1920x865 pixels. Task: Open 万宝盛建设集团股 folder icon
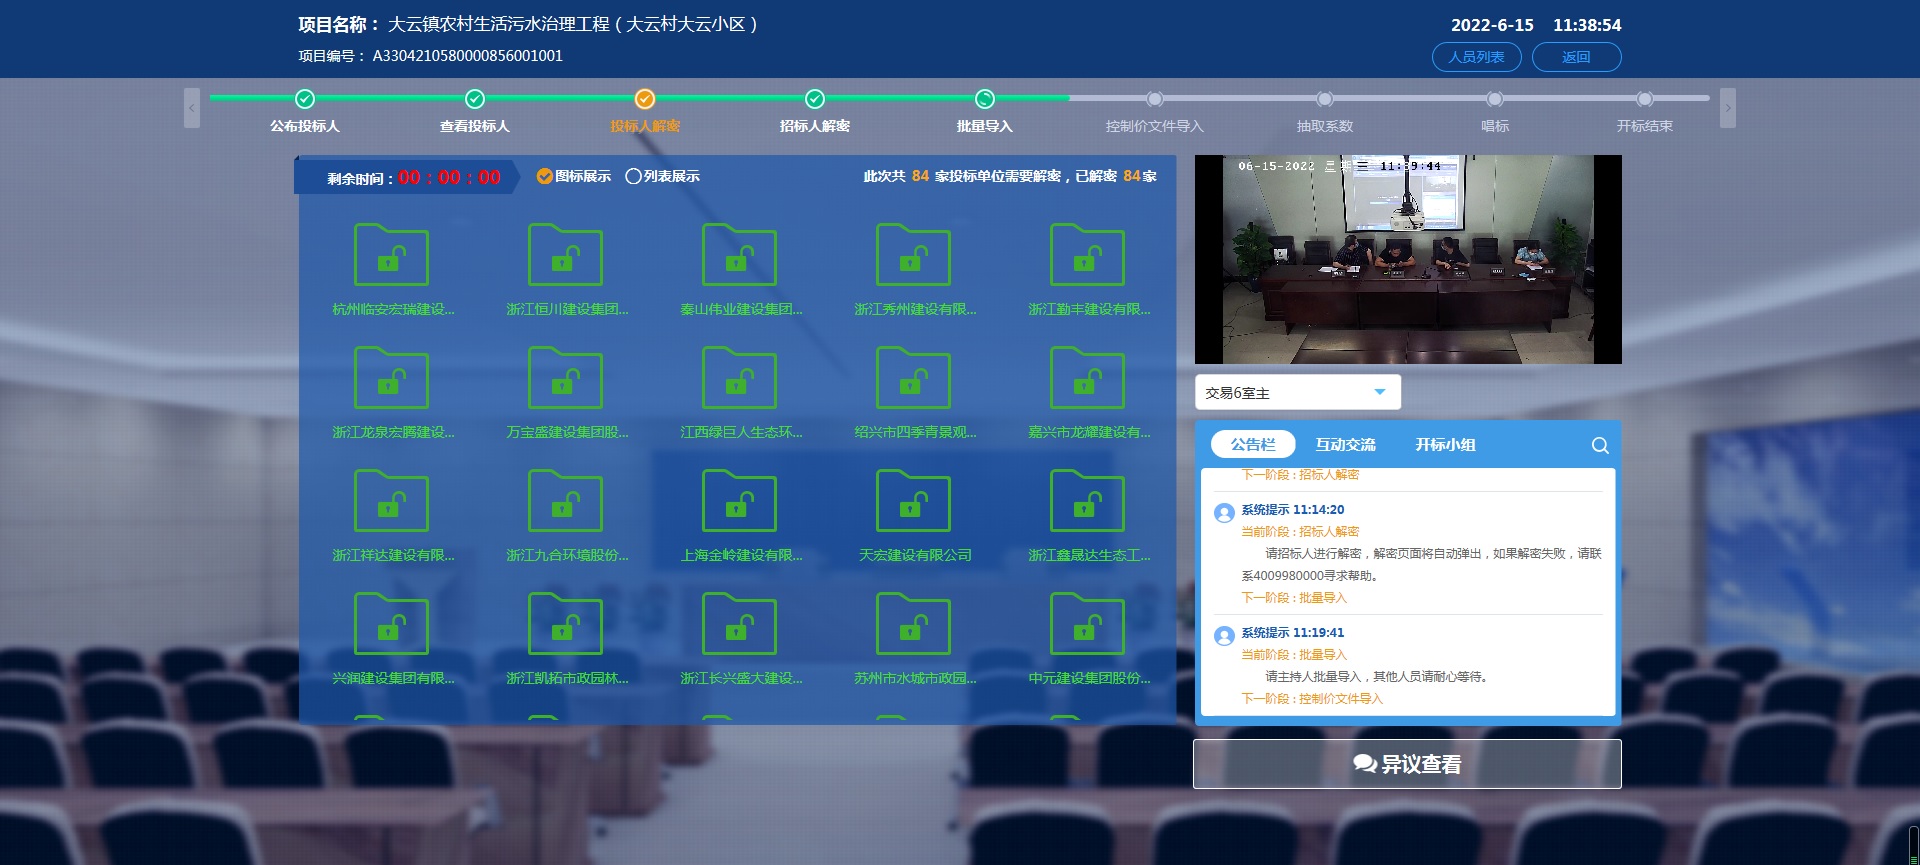(566, 379)
